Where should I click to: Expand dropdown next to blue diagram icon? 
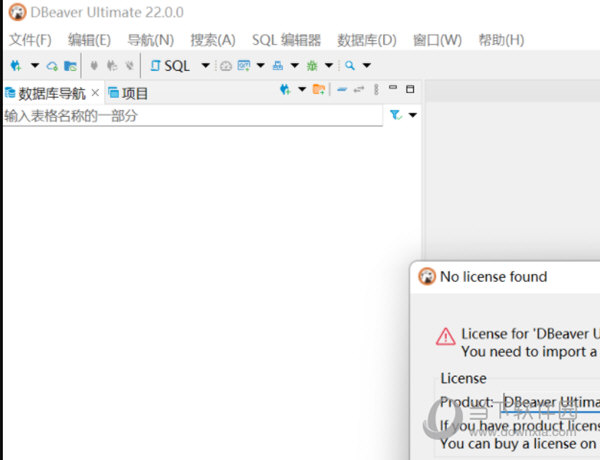(295, 65)
